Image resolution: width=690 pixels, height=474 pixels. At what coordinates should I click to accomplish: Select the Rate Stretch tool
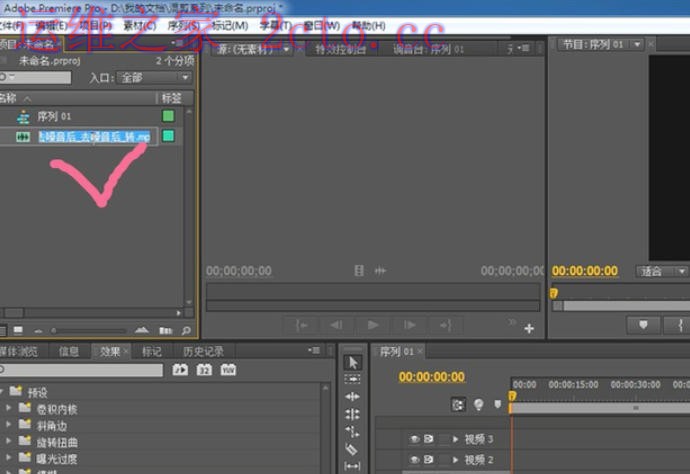point(352,431)
